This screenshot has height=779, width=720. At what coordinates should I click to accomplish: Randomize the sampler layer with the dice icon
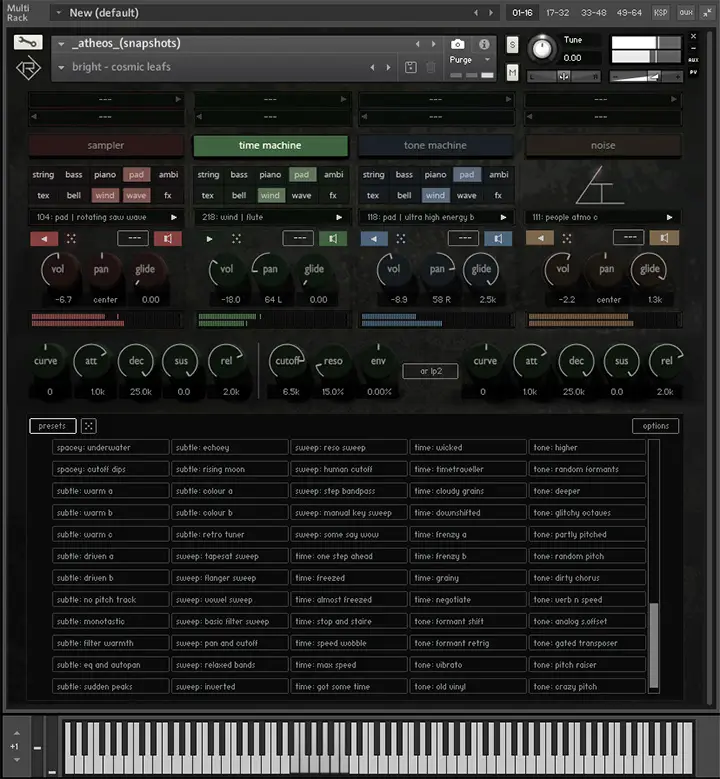click(x=71, y=239)
